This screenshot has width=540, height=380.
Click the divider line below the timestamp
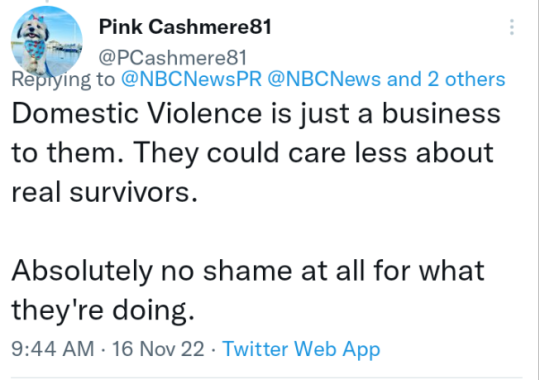click(267, 378)
